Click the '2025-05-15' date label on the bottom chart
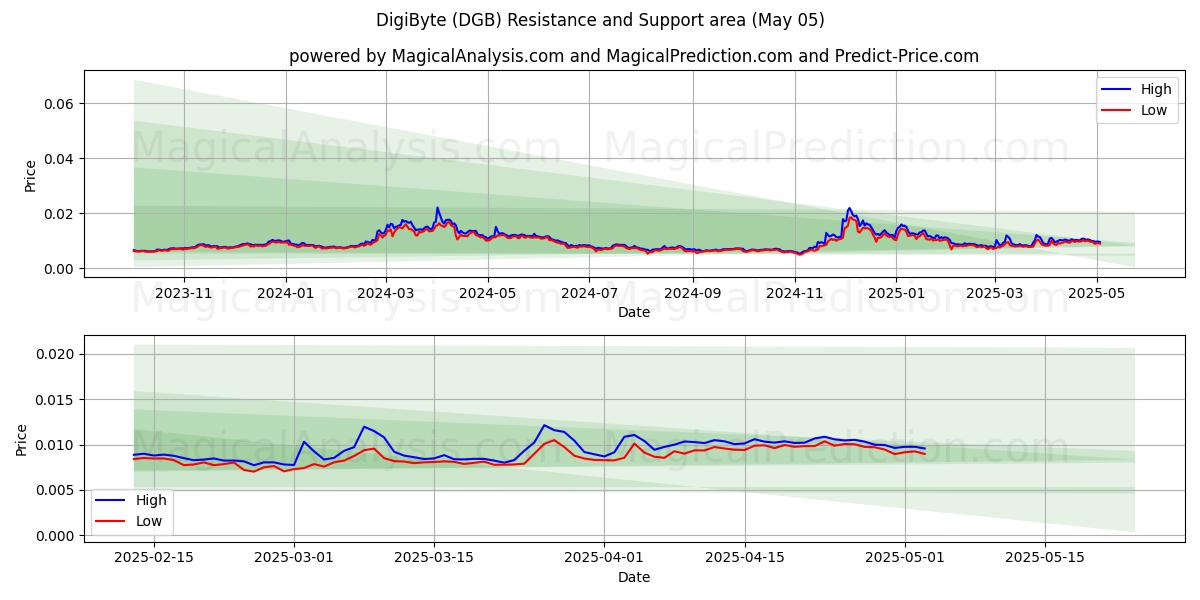The width and height of the screenshot is (1200, 600). (1045, 558)
